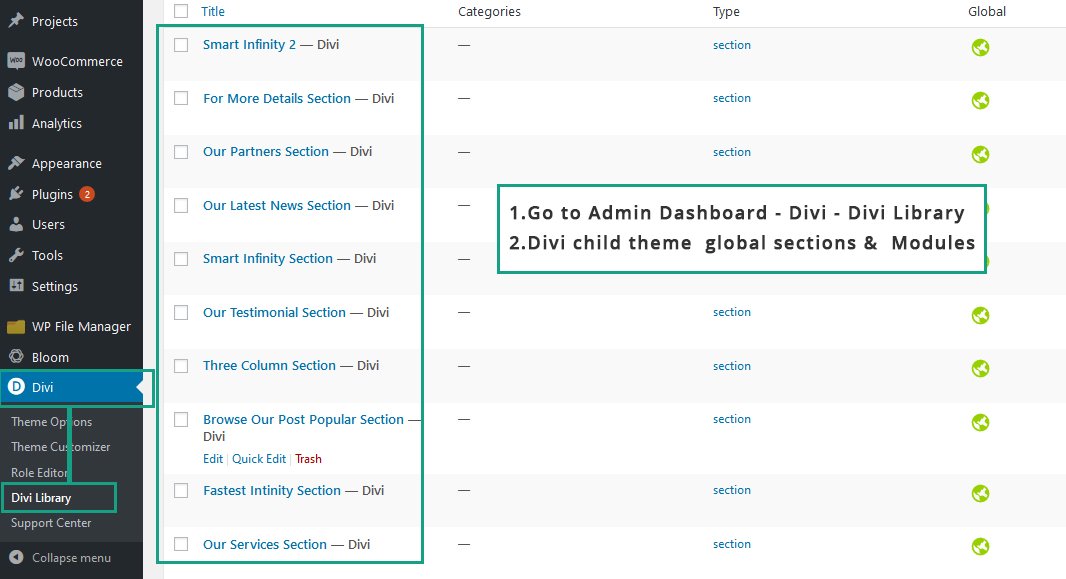Click the WP File Manager folder icon

(16, 326)
